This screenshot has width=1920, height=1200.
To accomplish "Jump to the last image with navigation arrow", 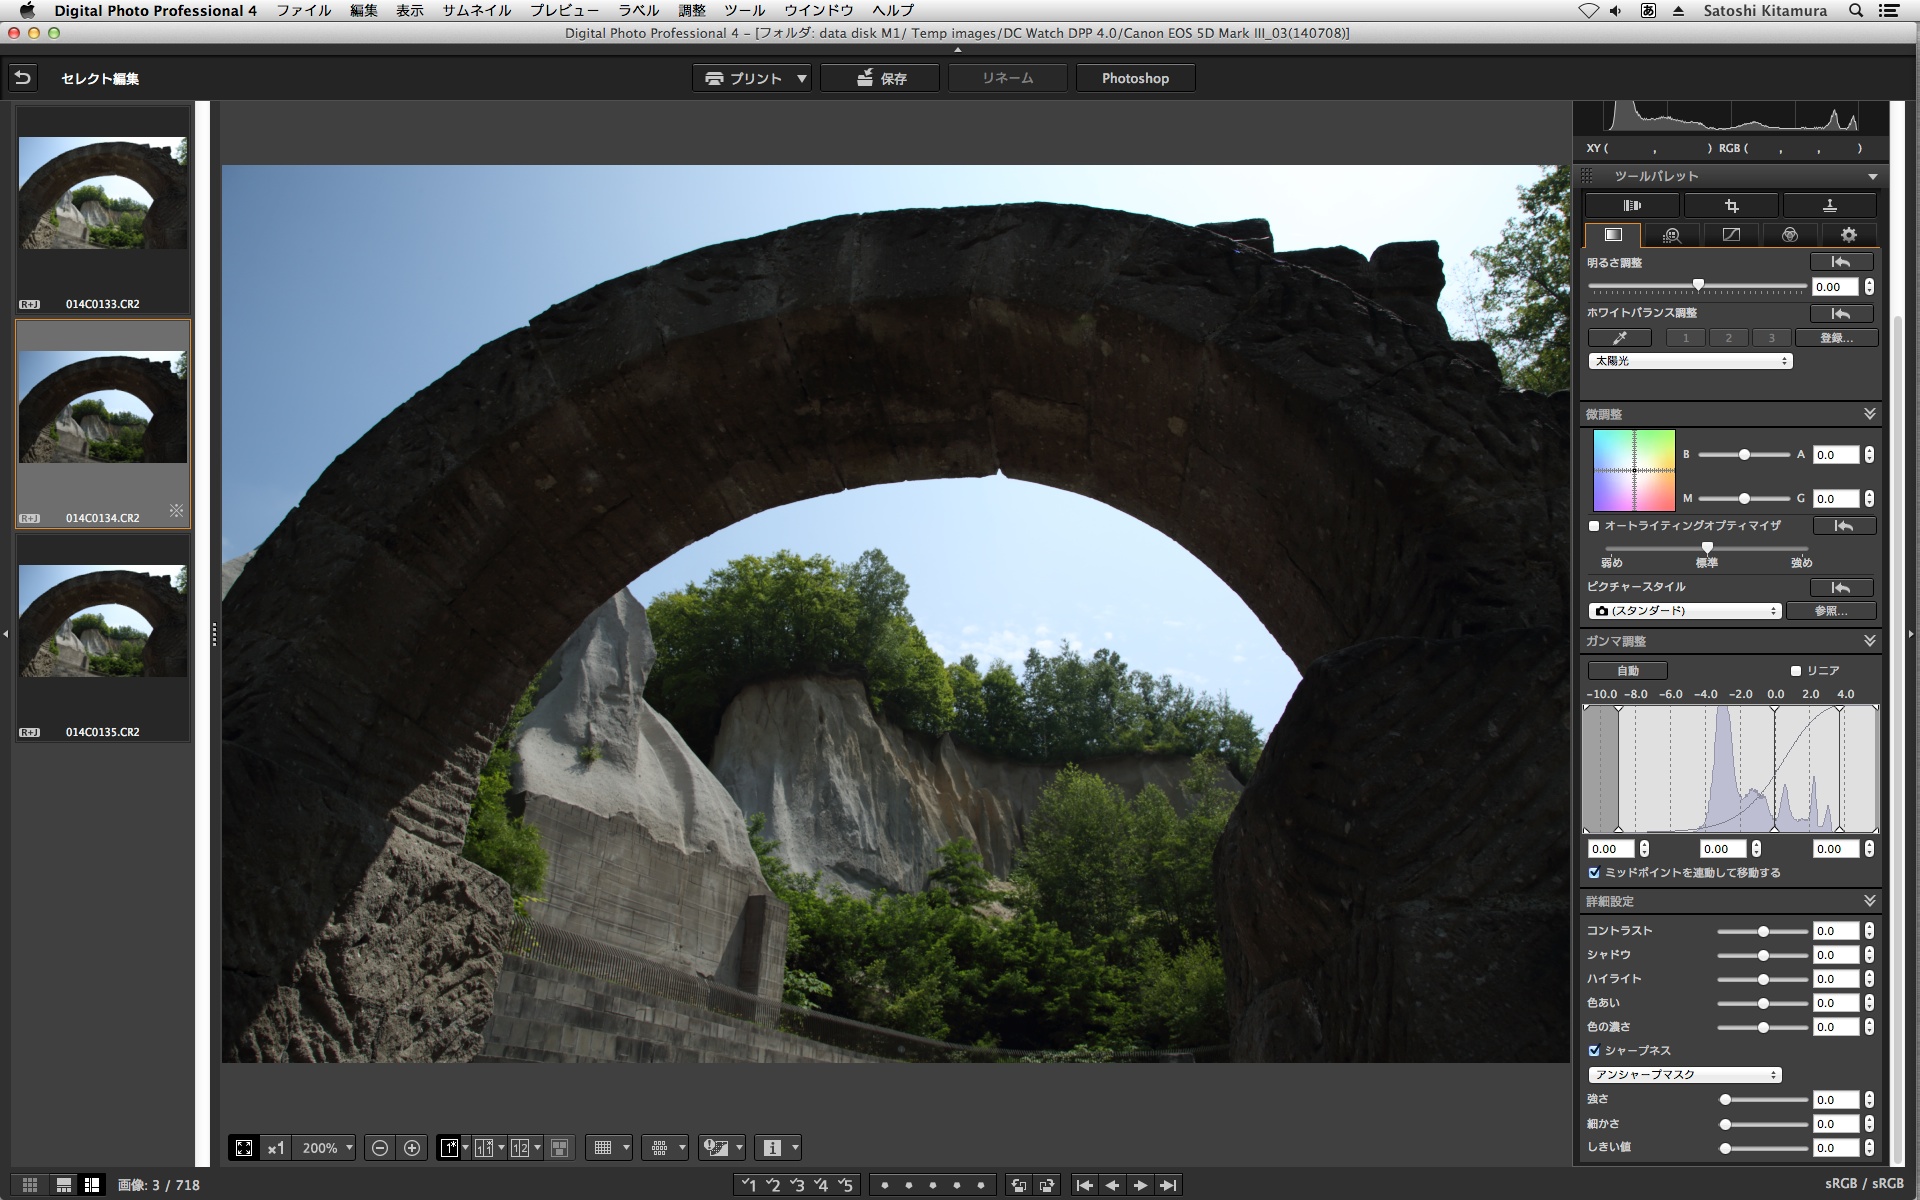I will pyautogui.click(x=1167, y=1185).
